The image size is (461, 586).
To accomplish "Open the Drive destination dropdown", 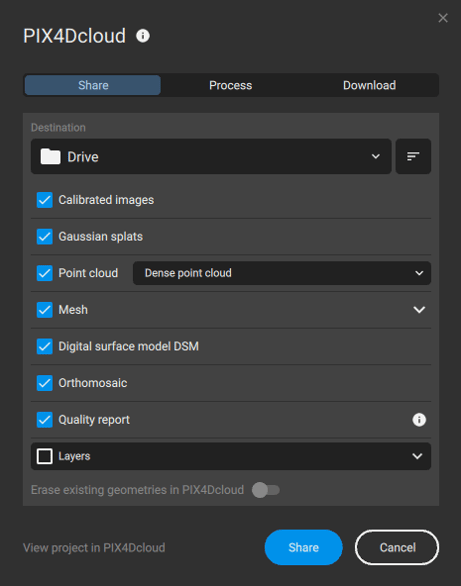I will pos(211,156).
